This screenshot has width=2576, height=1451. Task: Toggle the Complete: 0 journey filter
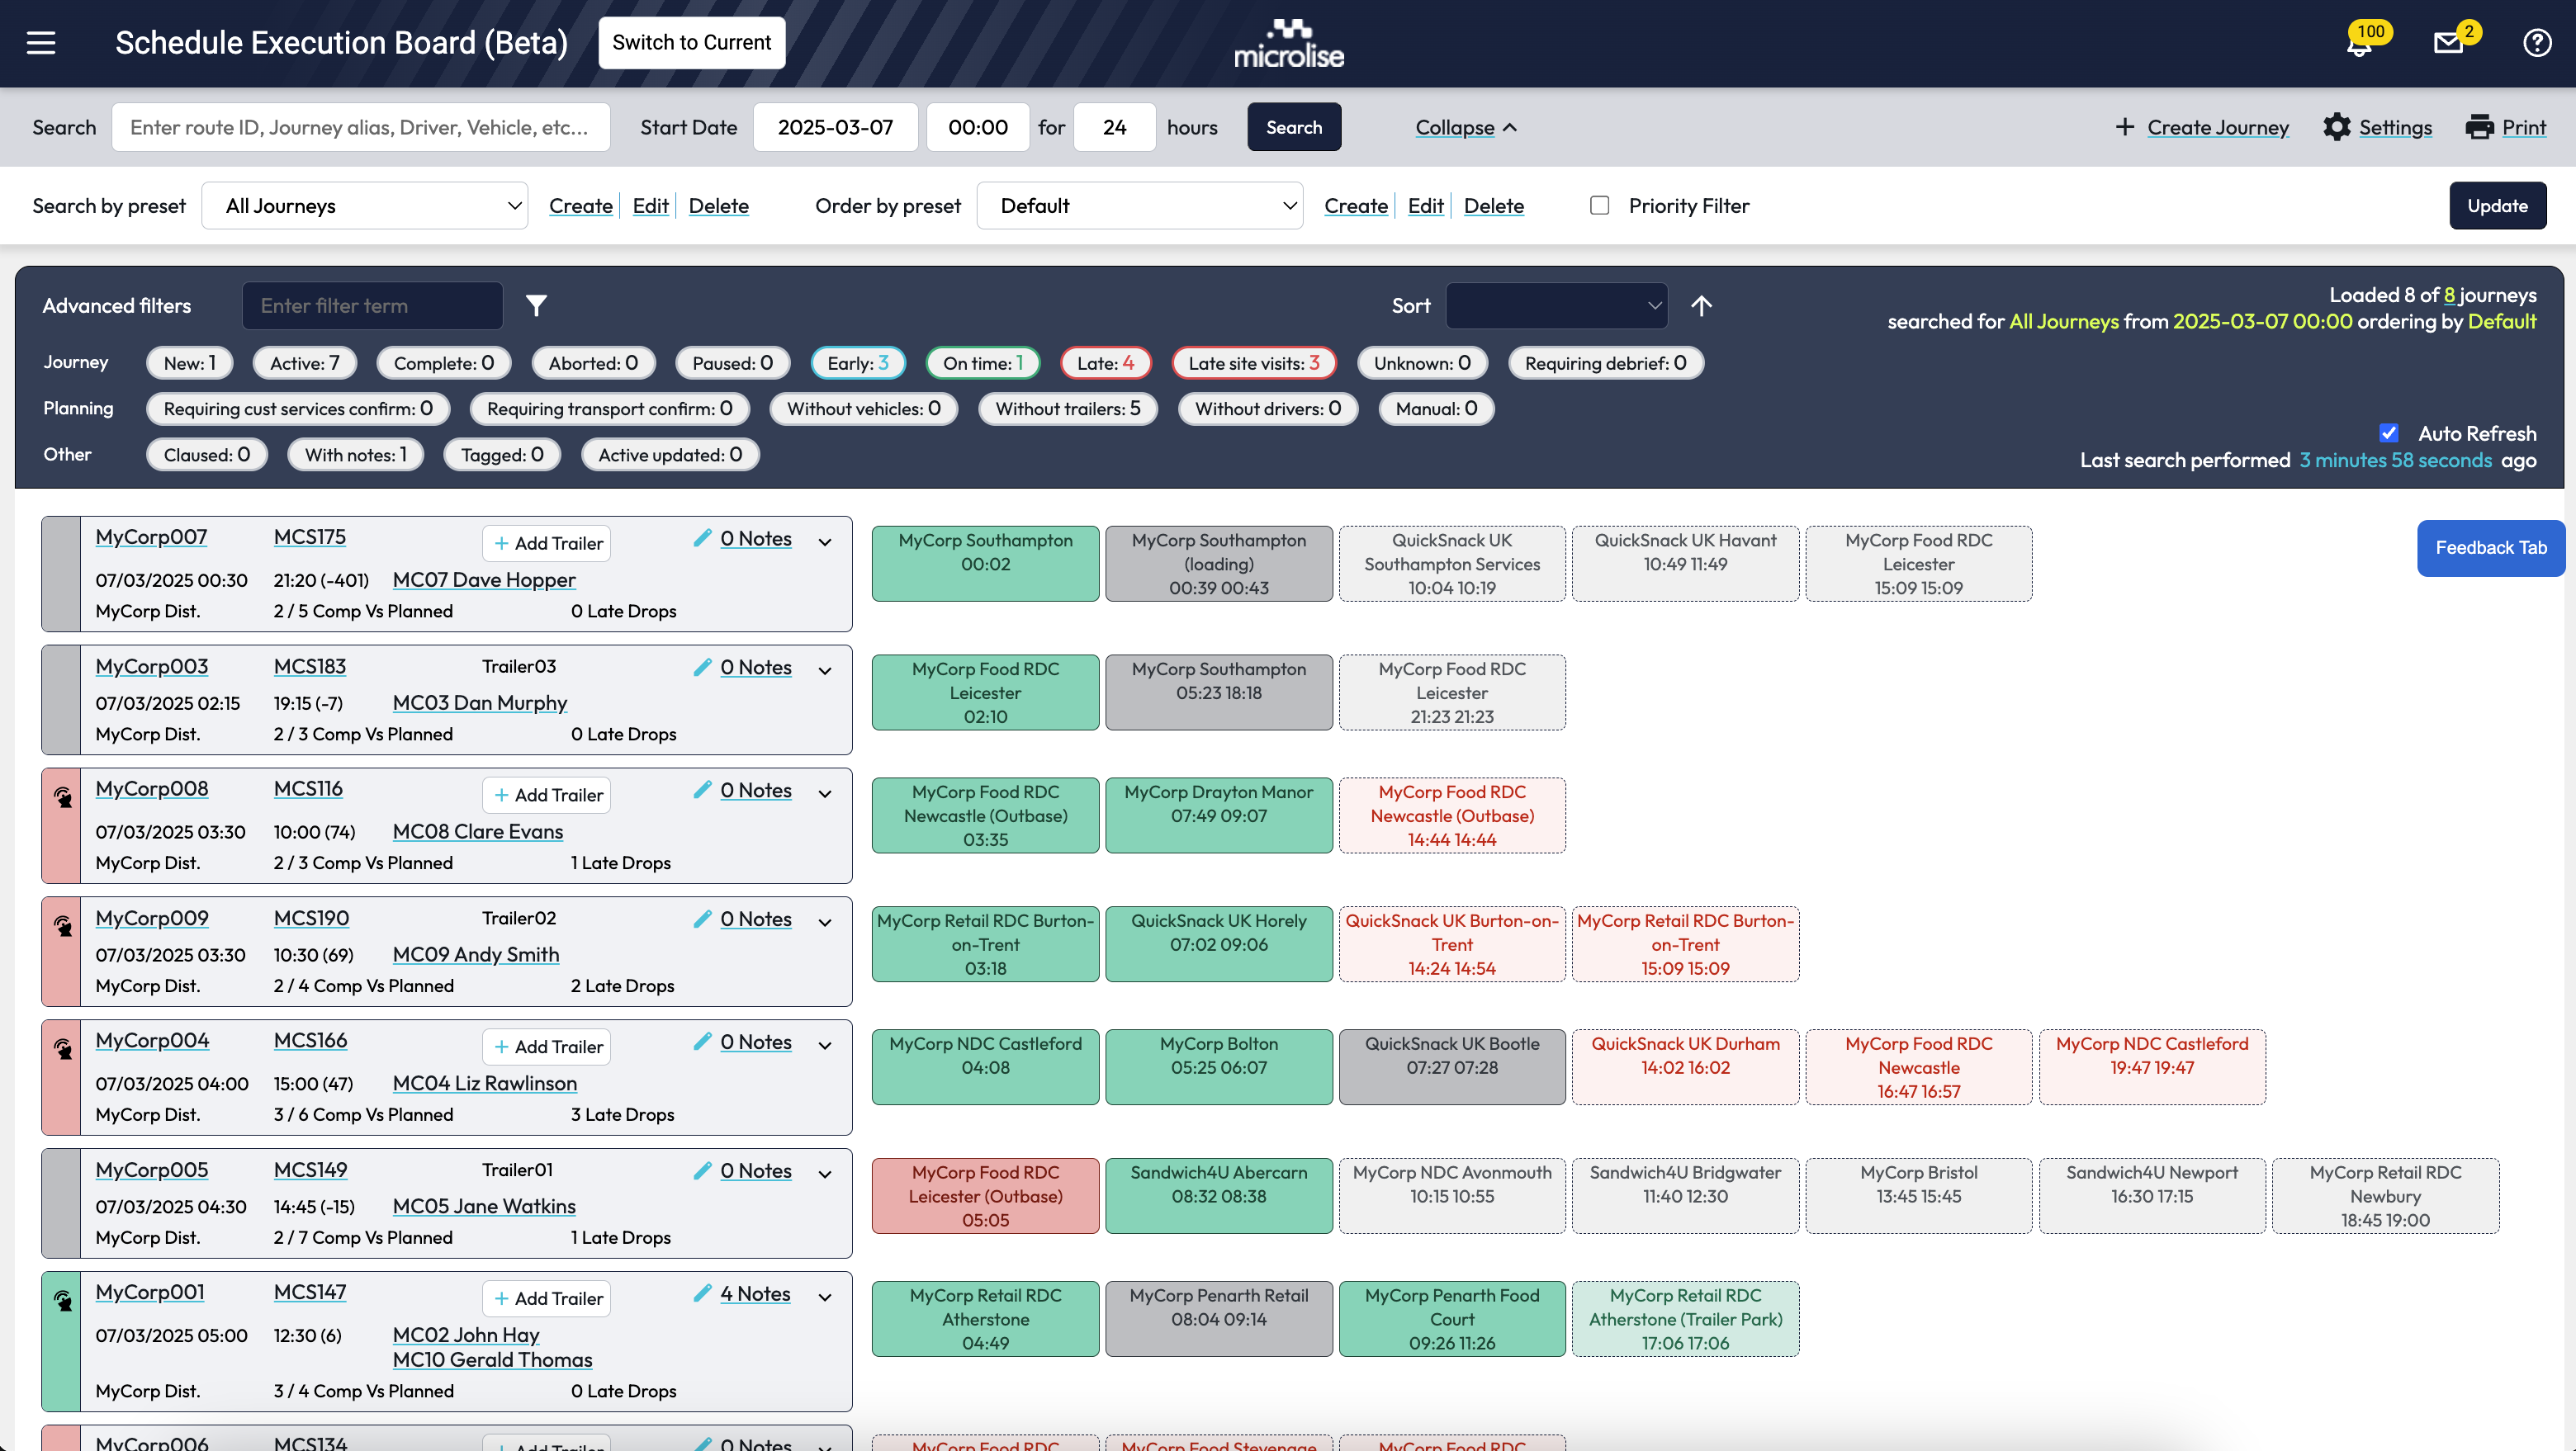click(443, 363)
